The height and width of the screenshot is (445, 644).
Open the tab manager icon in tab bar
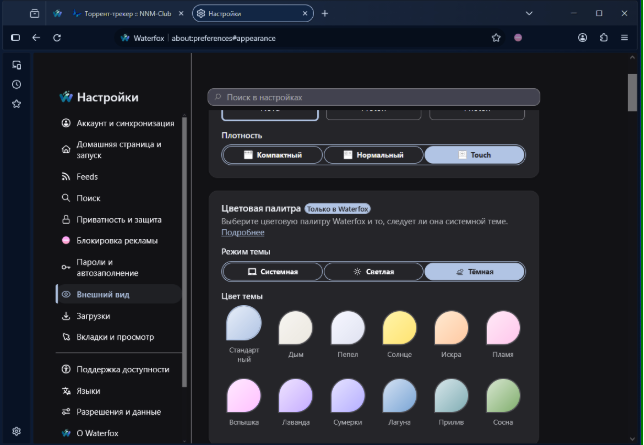[x=34, y=14]
